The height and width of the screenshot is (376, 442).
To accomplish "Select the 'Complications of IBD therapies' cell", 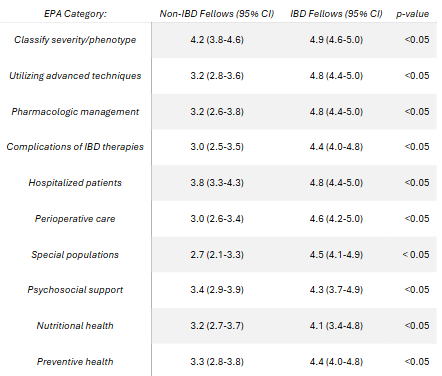I will coord(75,147).
